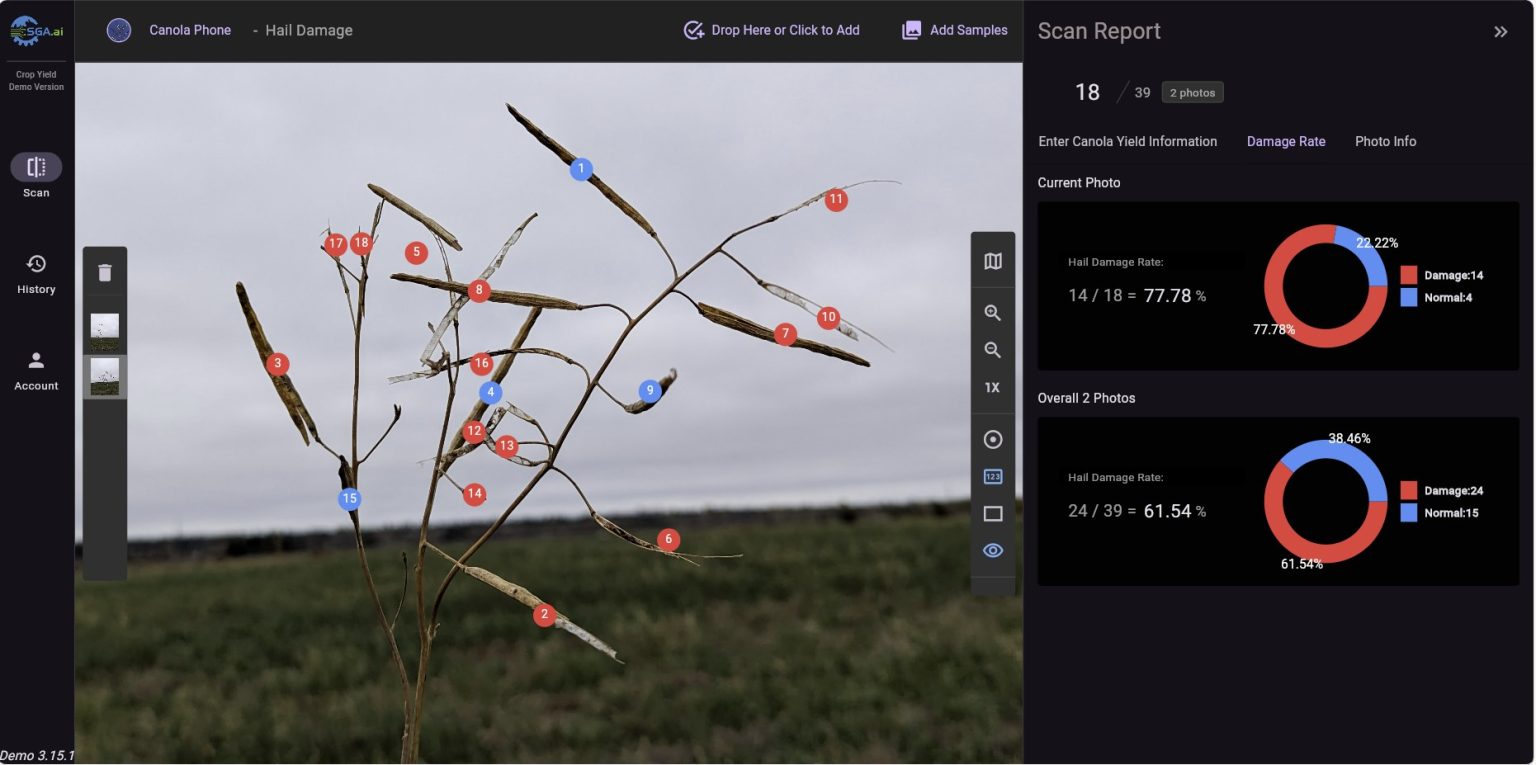Switch to Photo Info tab
The image size is (1536, 765).
(1385, 141)
